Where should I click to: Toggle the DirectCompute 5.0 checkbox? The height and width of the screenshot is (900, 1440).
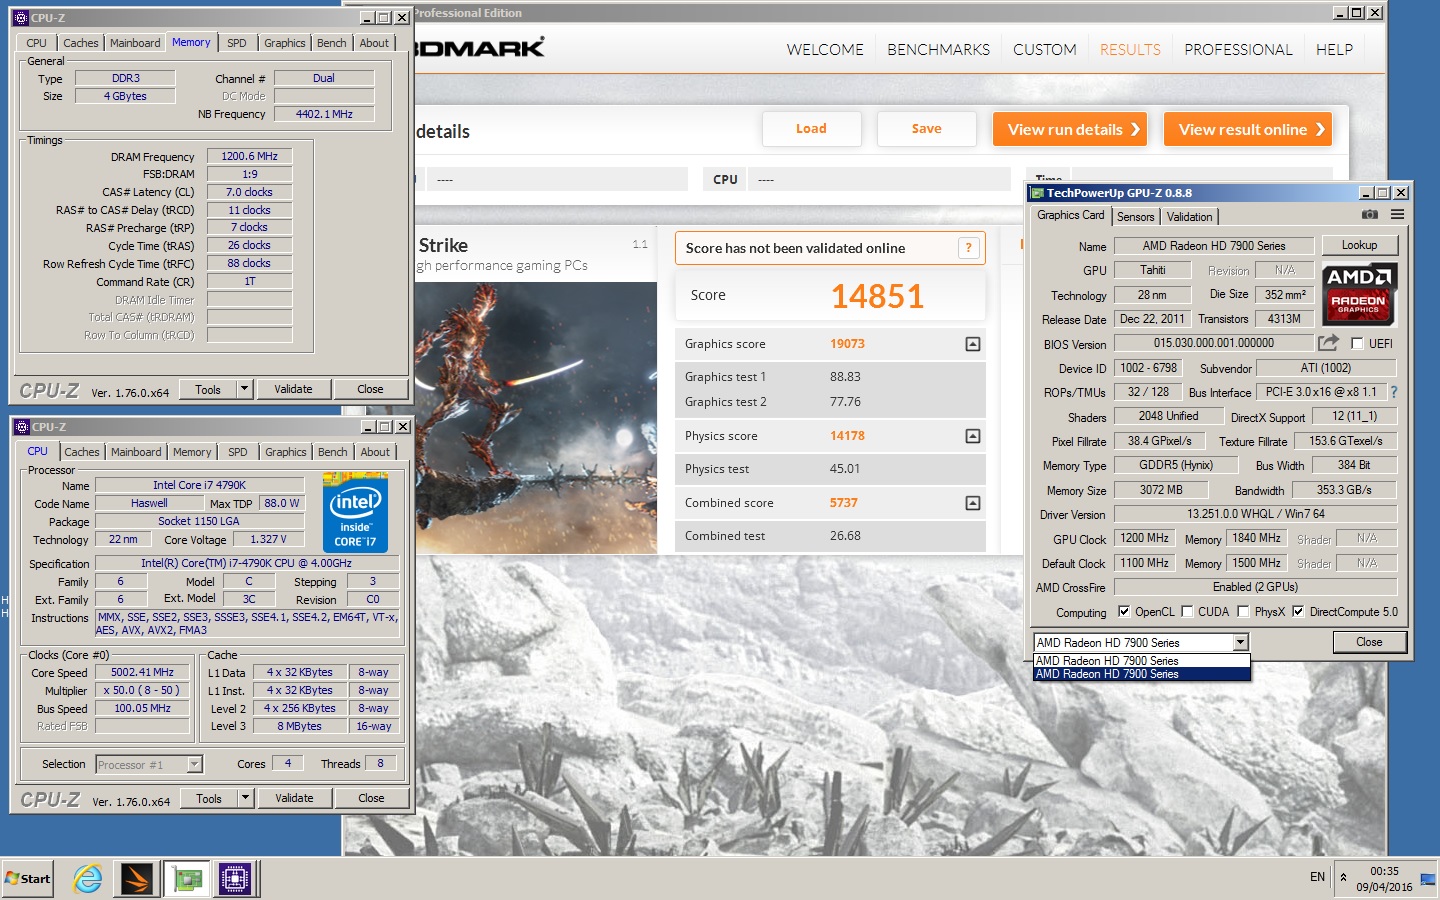tap(1298, 612)
